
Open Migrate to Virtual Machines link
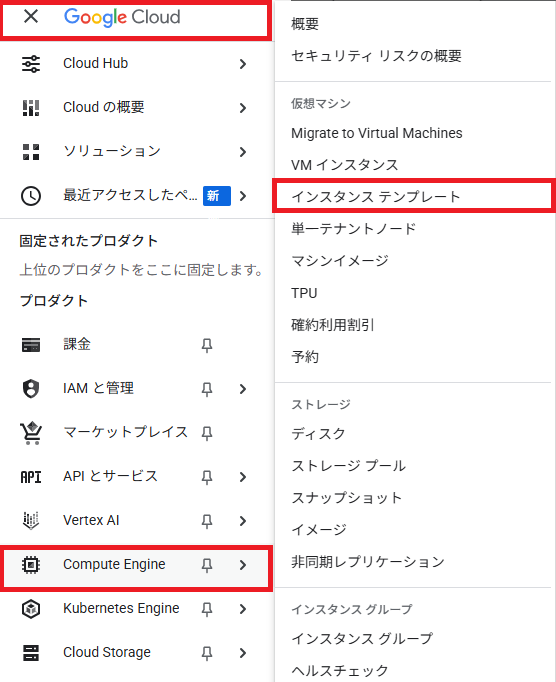377,133
